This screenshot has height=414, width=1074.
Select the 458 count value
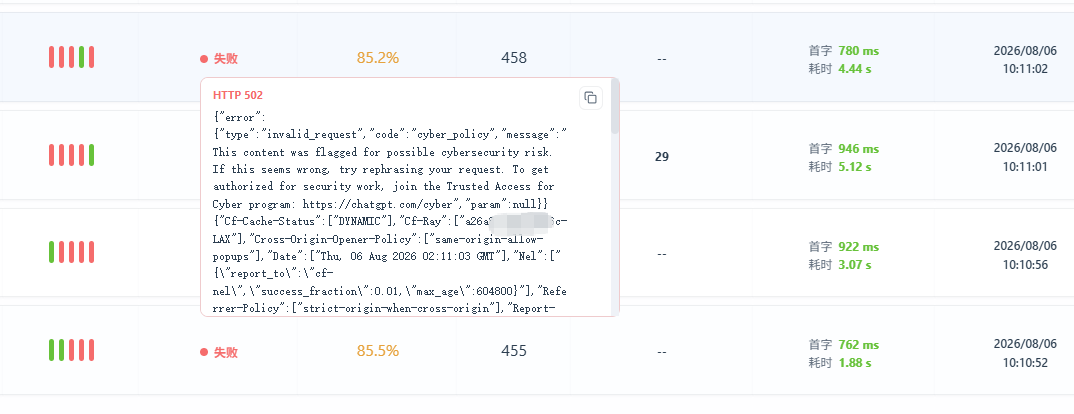point(514,58)
